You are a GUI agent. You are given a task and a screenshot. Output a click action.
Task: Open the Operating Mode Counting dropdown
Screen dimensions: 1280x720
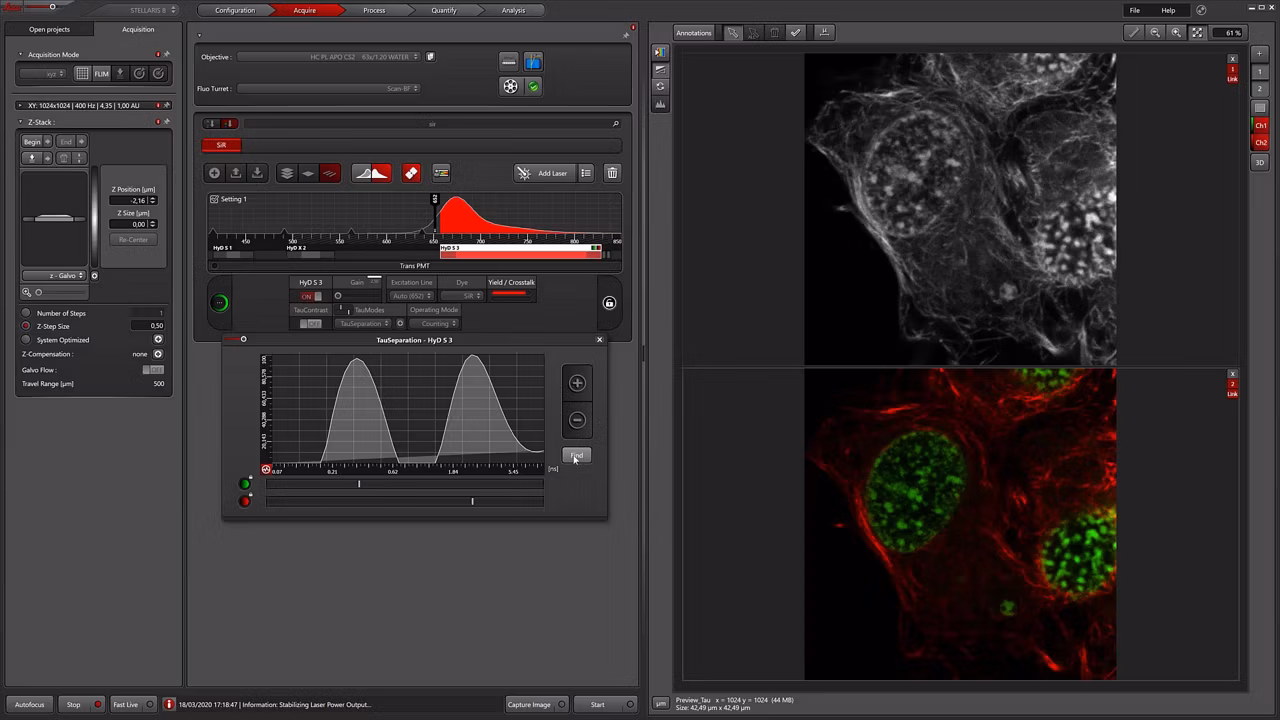pyautogui.click(x=434, y=324)
